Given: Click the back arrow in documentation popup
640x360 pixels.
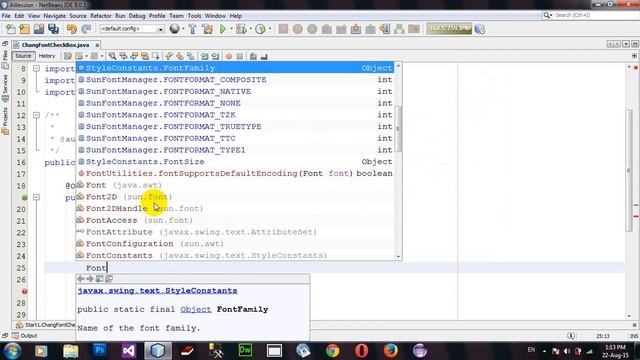Looking at the screenshot, I should [x=81, y=279].
